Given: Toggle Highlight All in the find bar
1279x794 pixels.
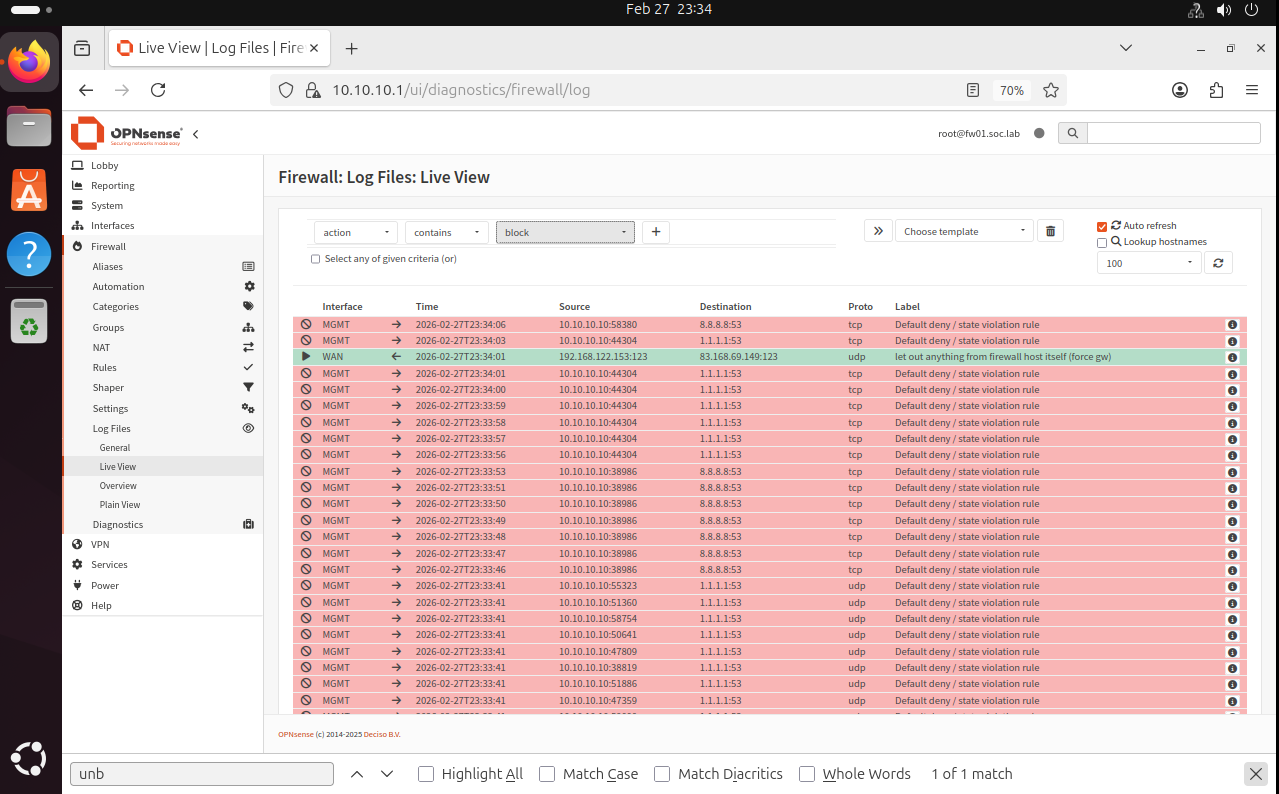Looking at the screenshot, I should [426, 774].
